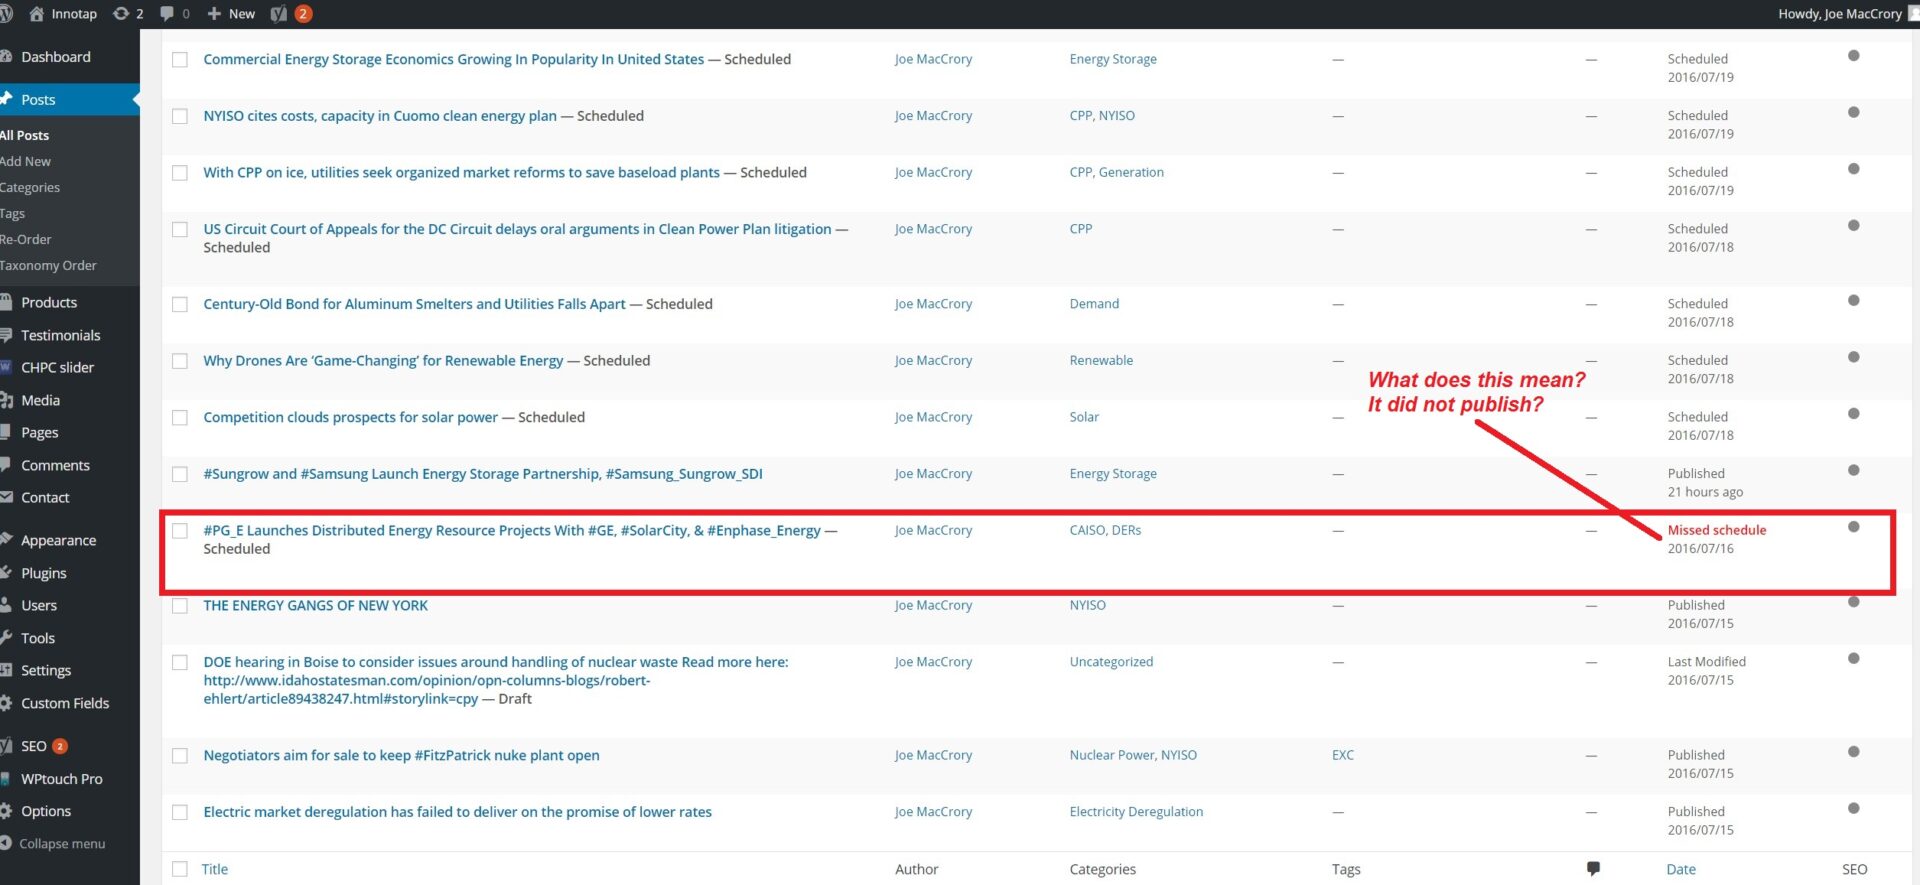The width and height of the screenshot is (1920, 885).
Task: Click the New plus icon
Action: pyautogui.click(x=214, y=14)
